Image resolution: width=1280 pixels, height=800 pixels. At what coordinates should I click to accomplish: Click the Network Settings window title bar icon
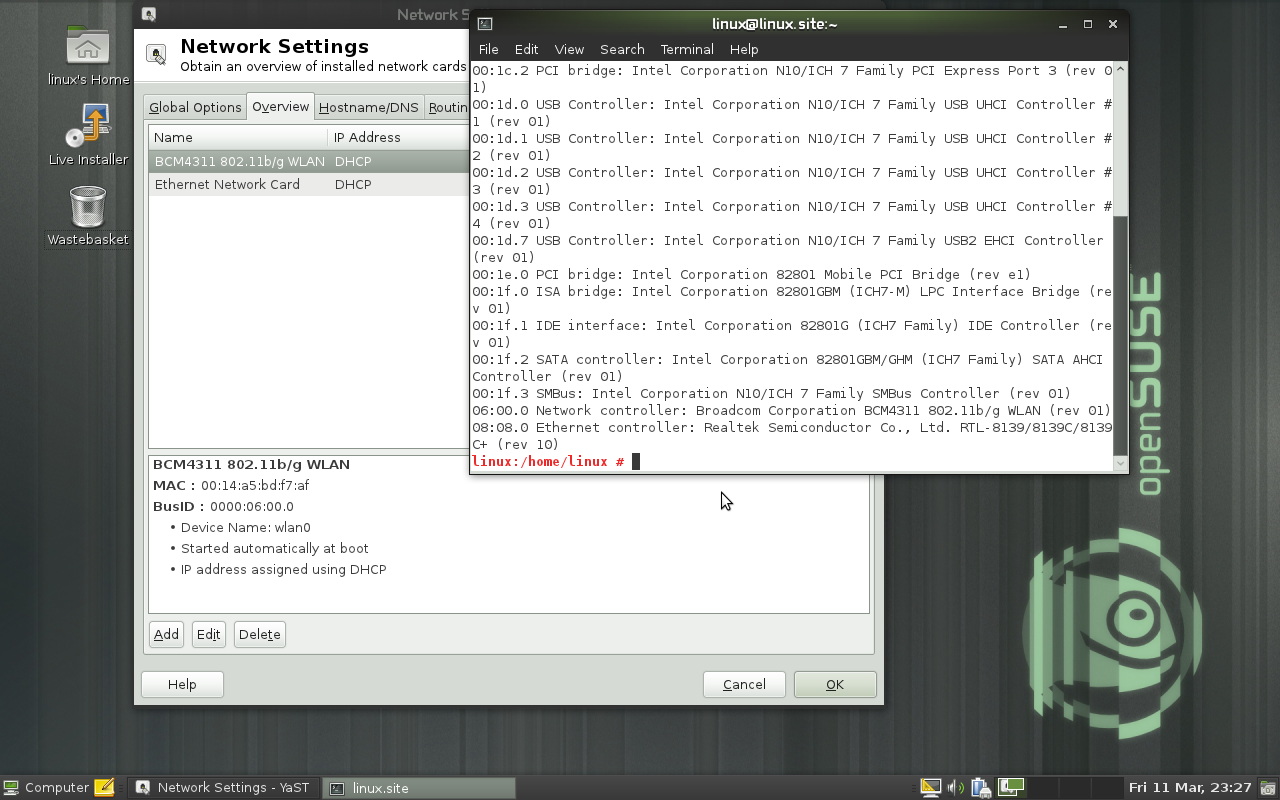click(x=149, y=14)
